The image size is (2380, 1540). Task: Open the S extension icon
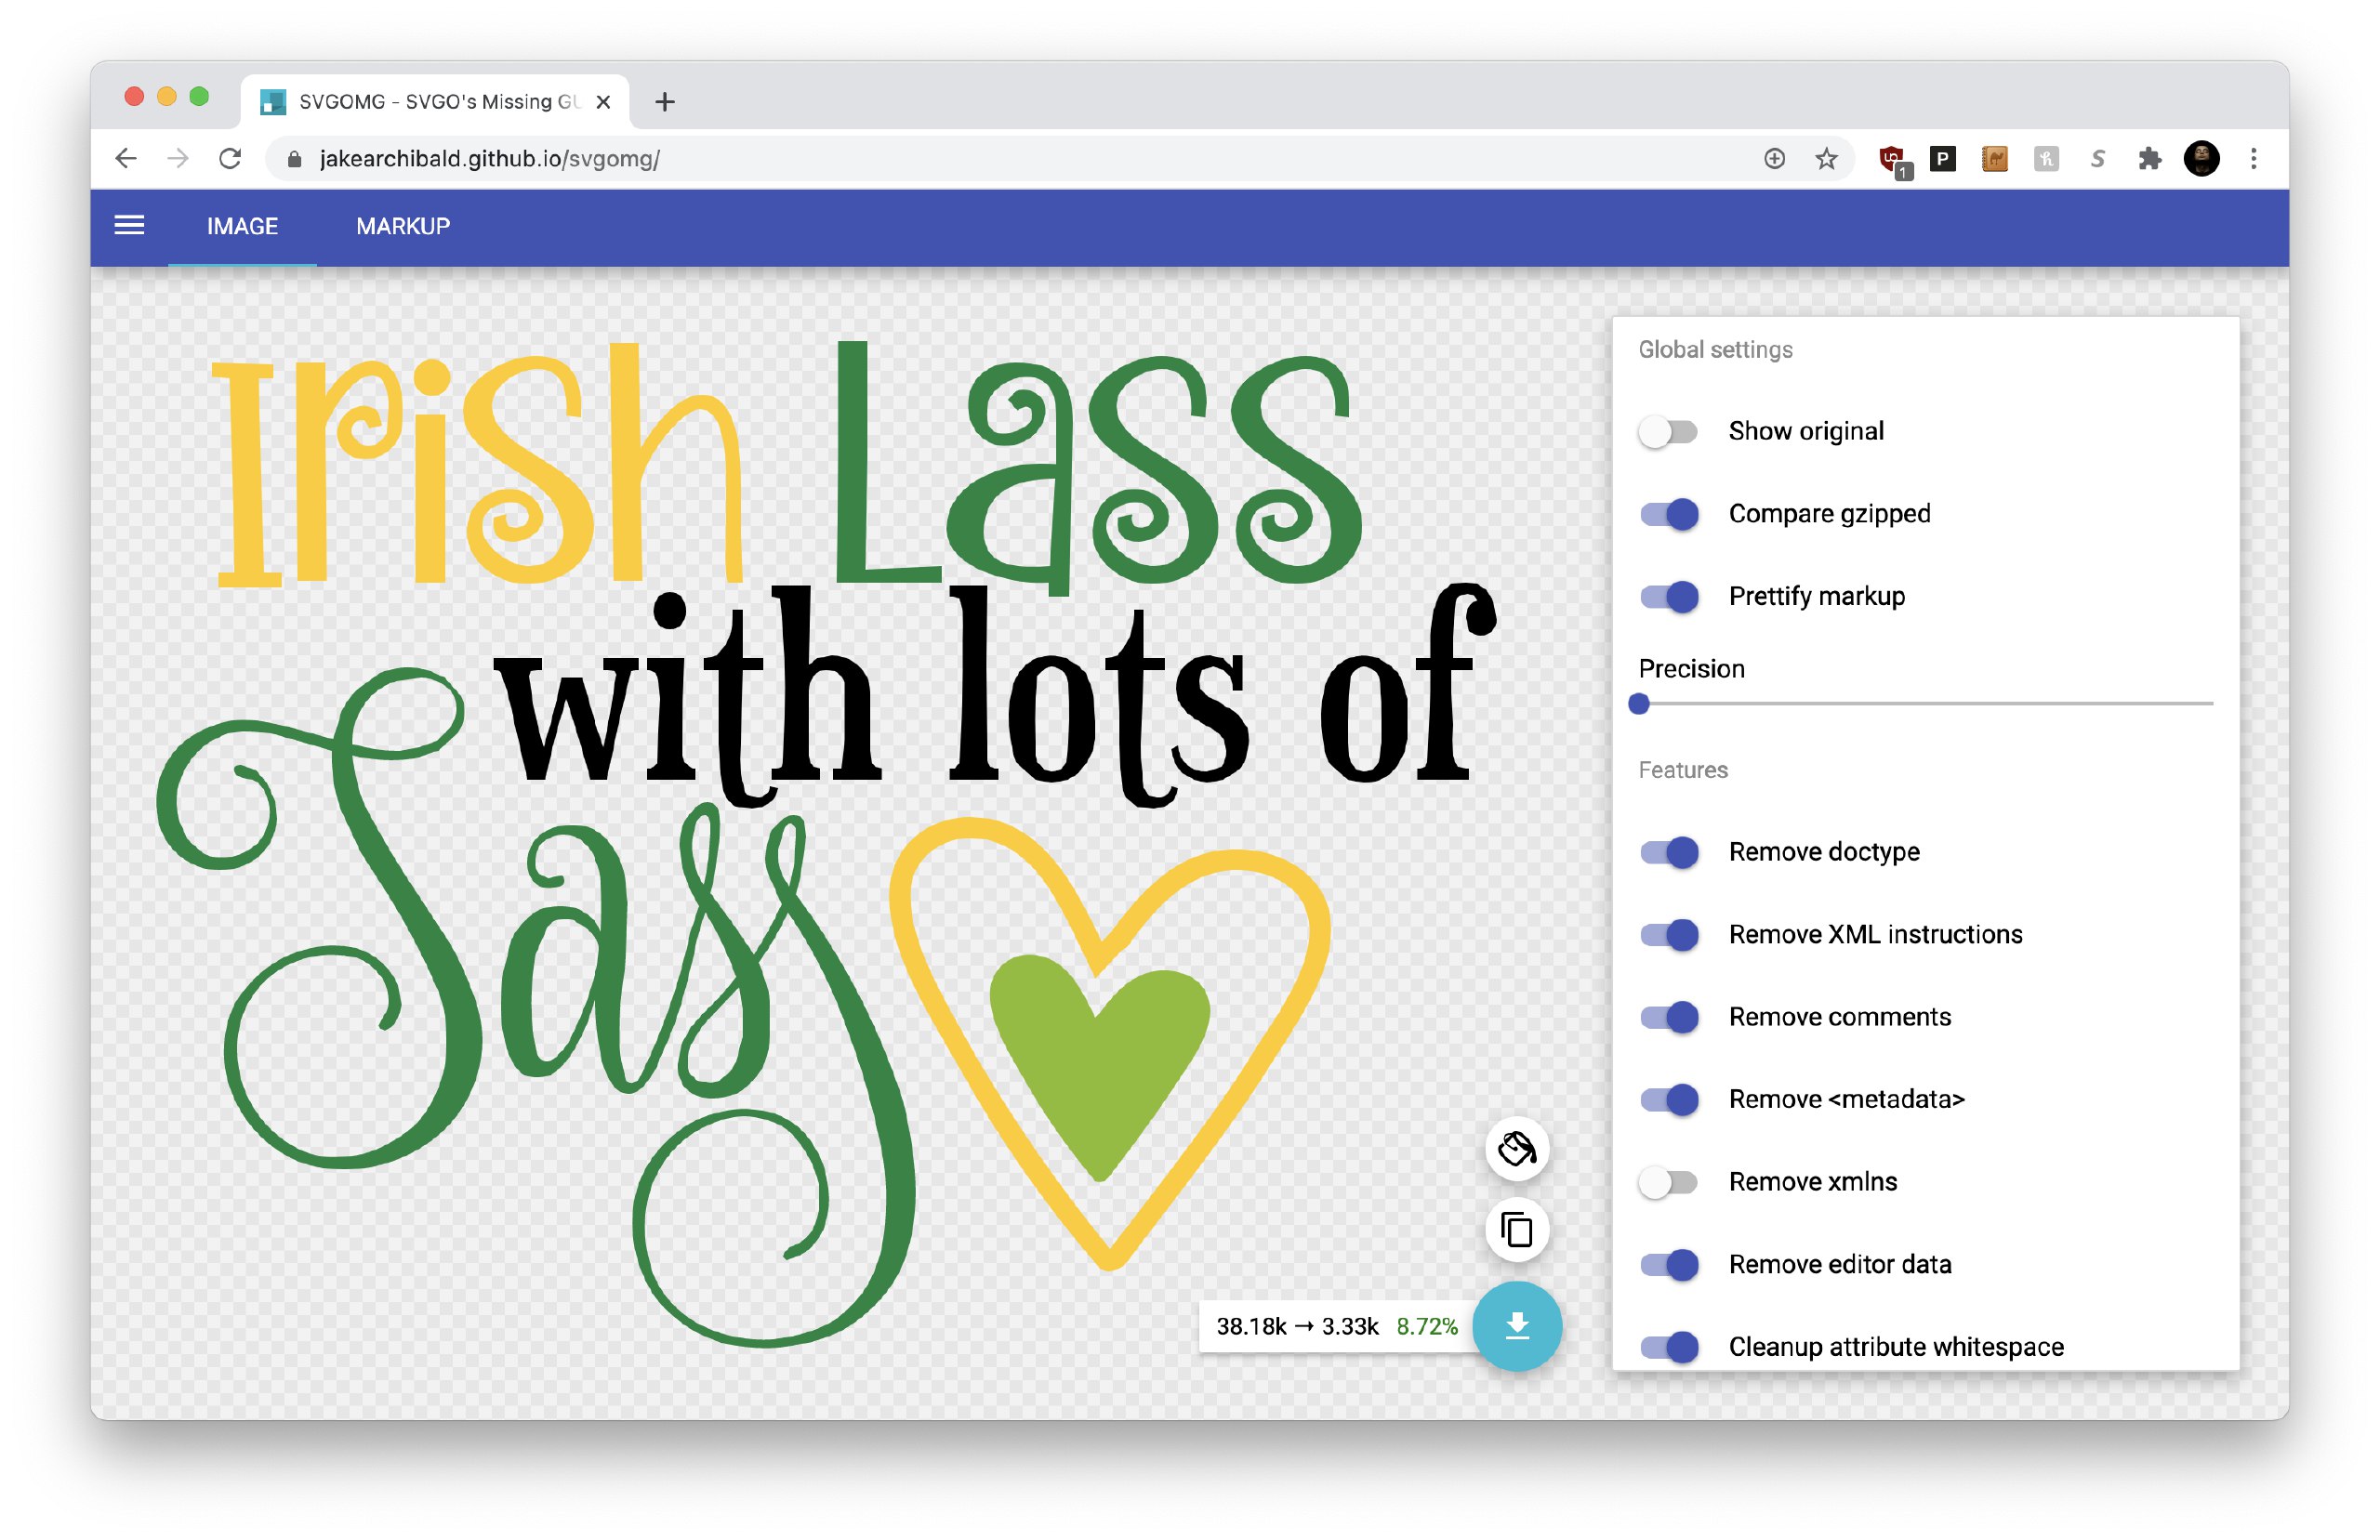(2098, 158)
